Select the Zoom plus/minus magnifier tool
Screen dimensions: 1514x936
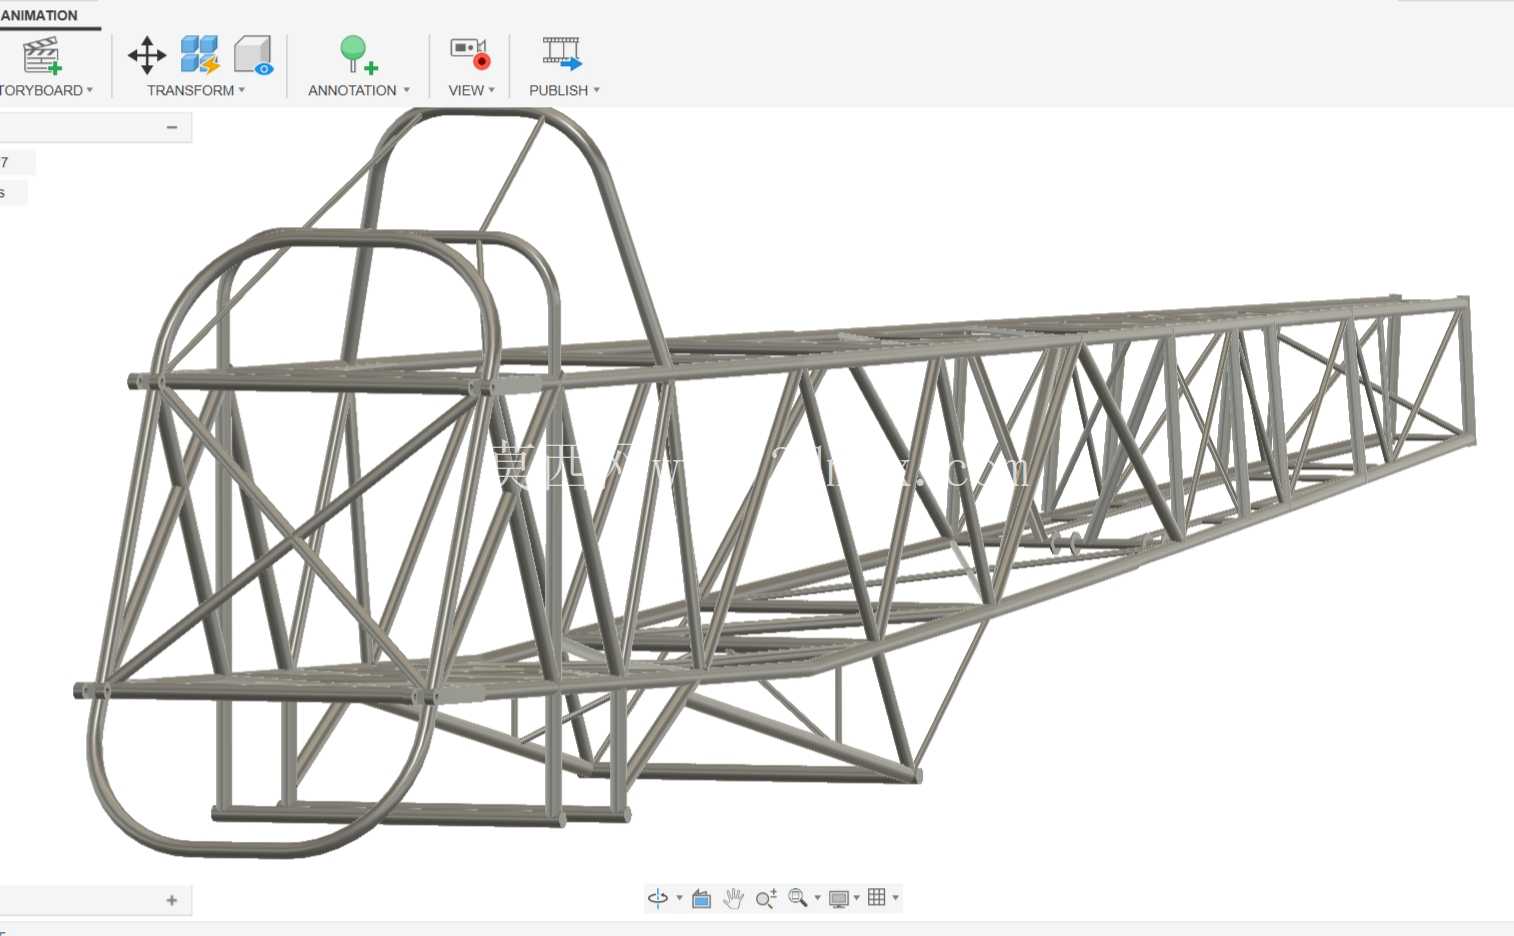click(x=766, y=898)
